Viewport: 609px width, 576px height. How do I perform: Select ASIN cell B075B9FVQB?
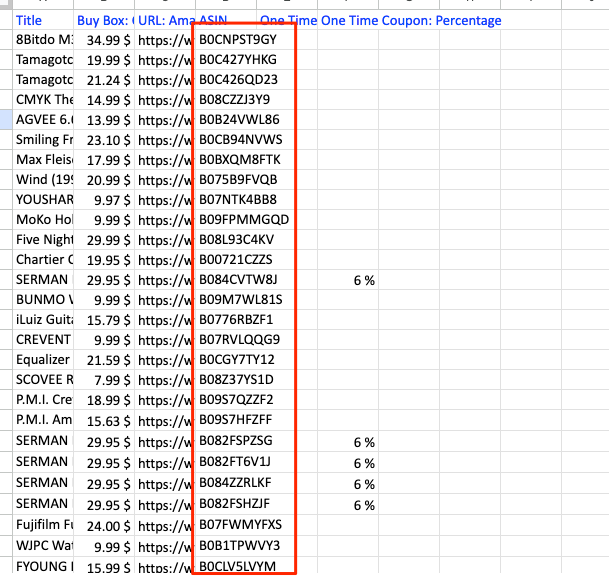tap(226, 180)
